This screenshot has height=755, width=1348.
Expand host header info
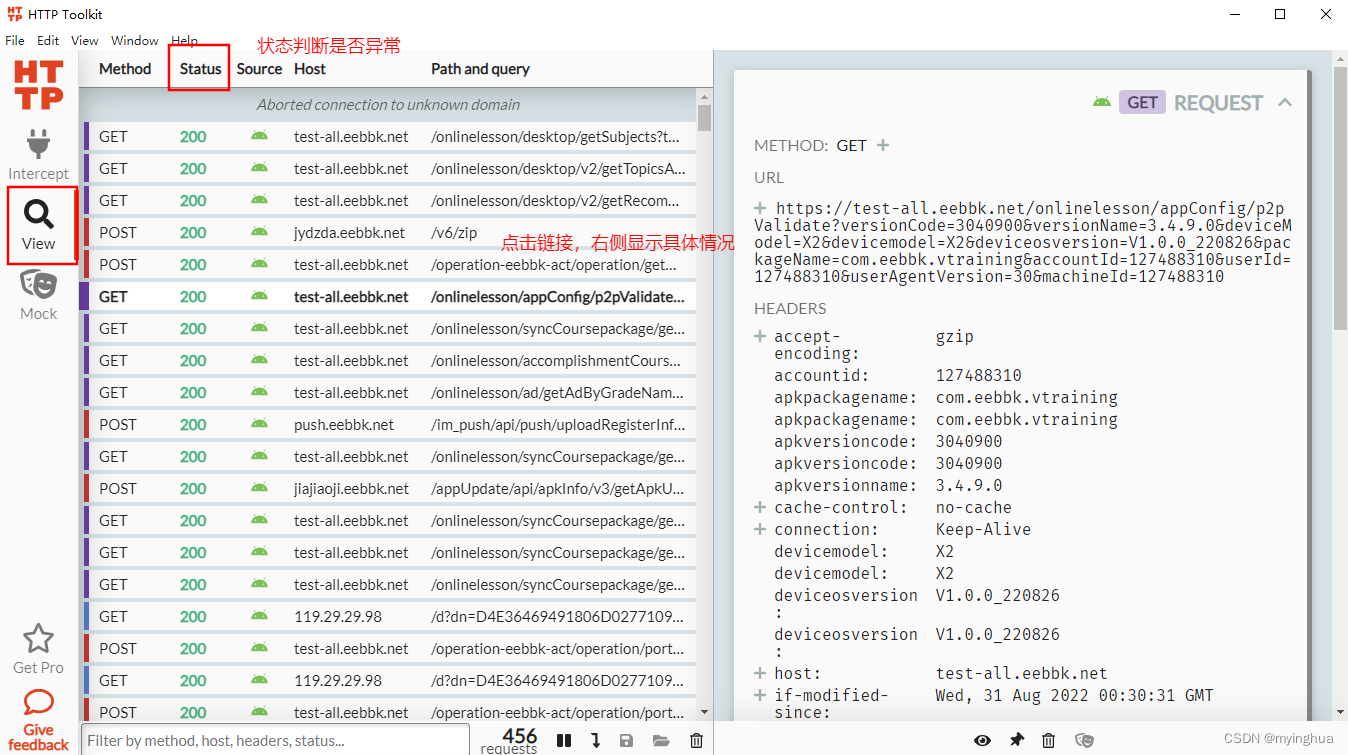[x=761, y=673]
